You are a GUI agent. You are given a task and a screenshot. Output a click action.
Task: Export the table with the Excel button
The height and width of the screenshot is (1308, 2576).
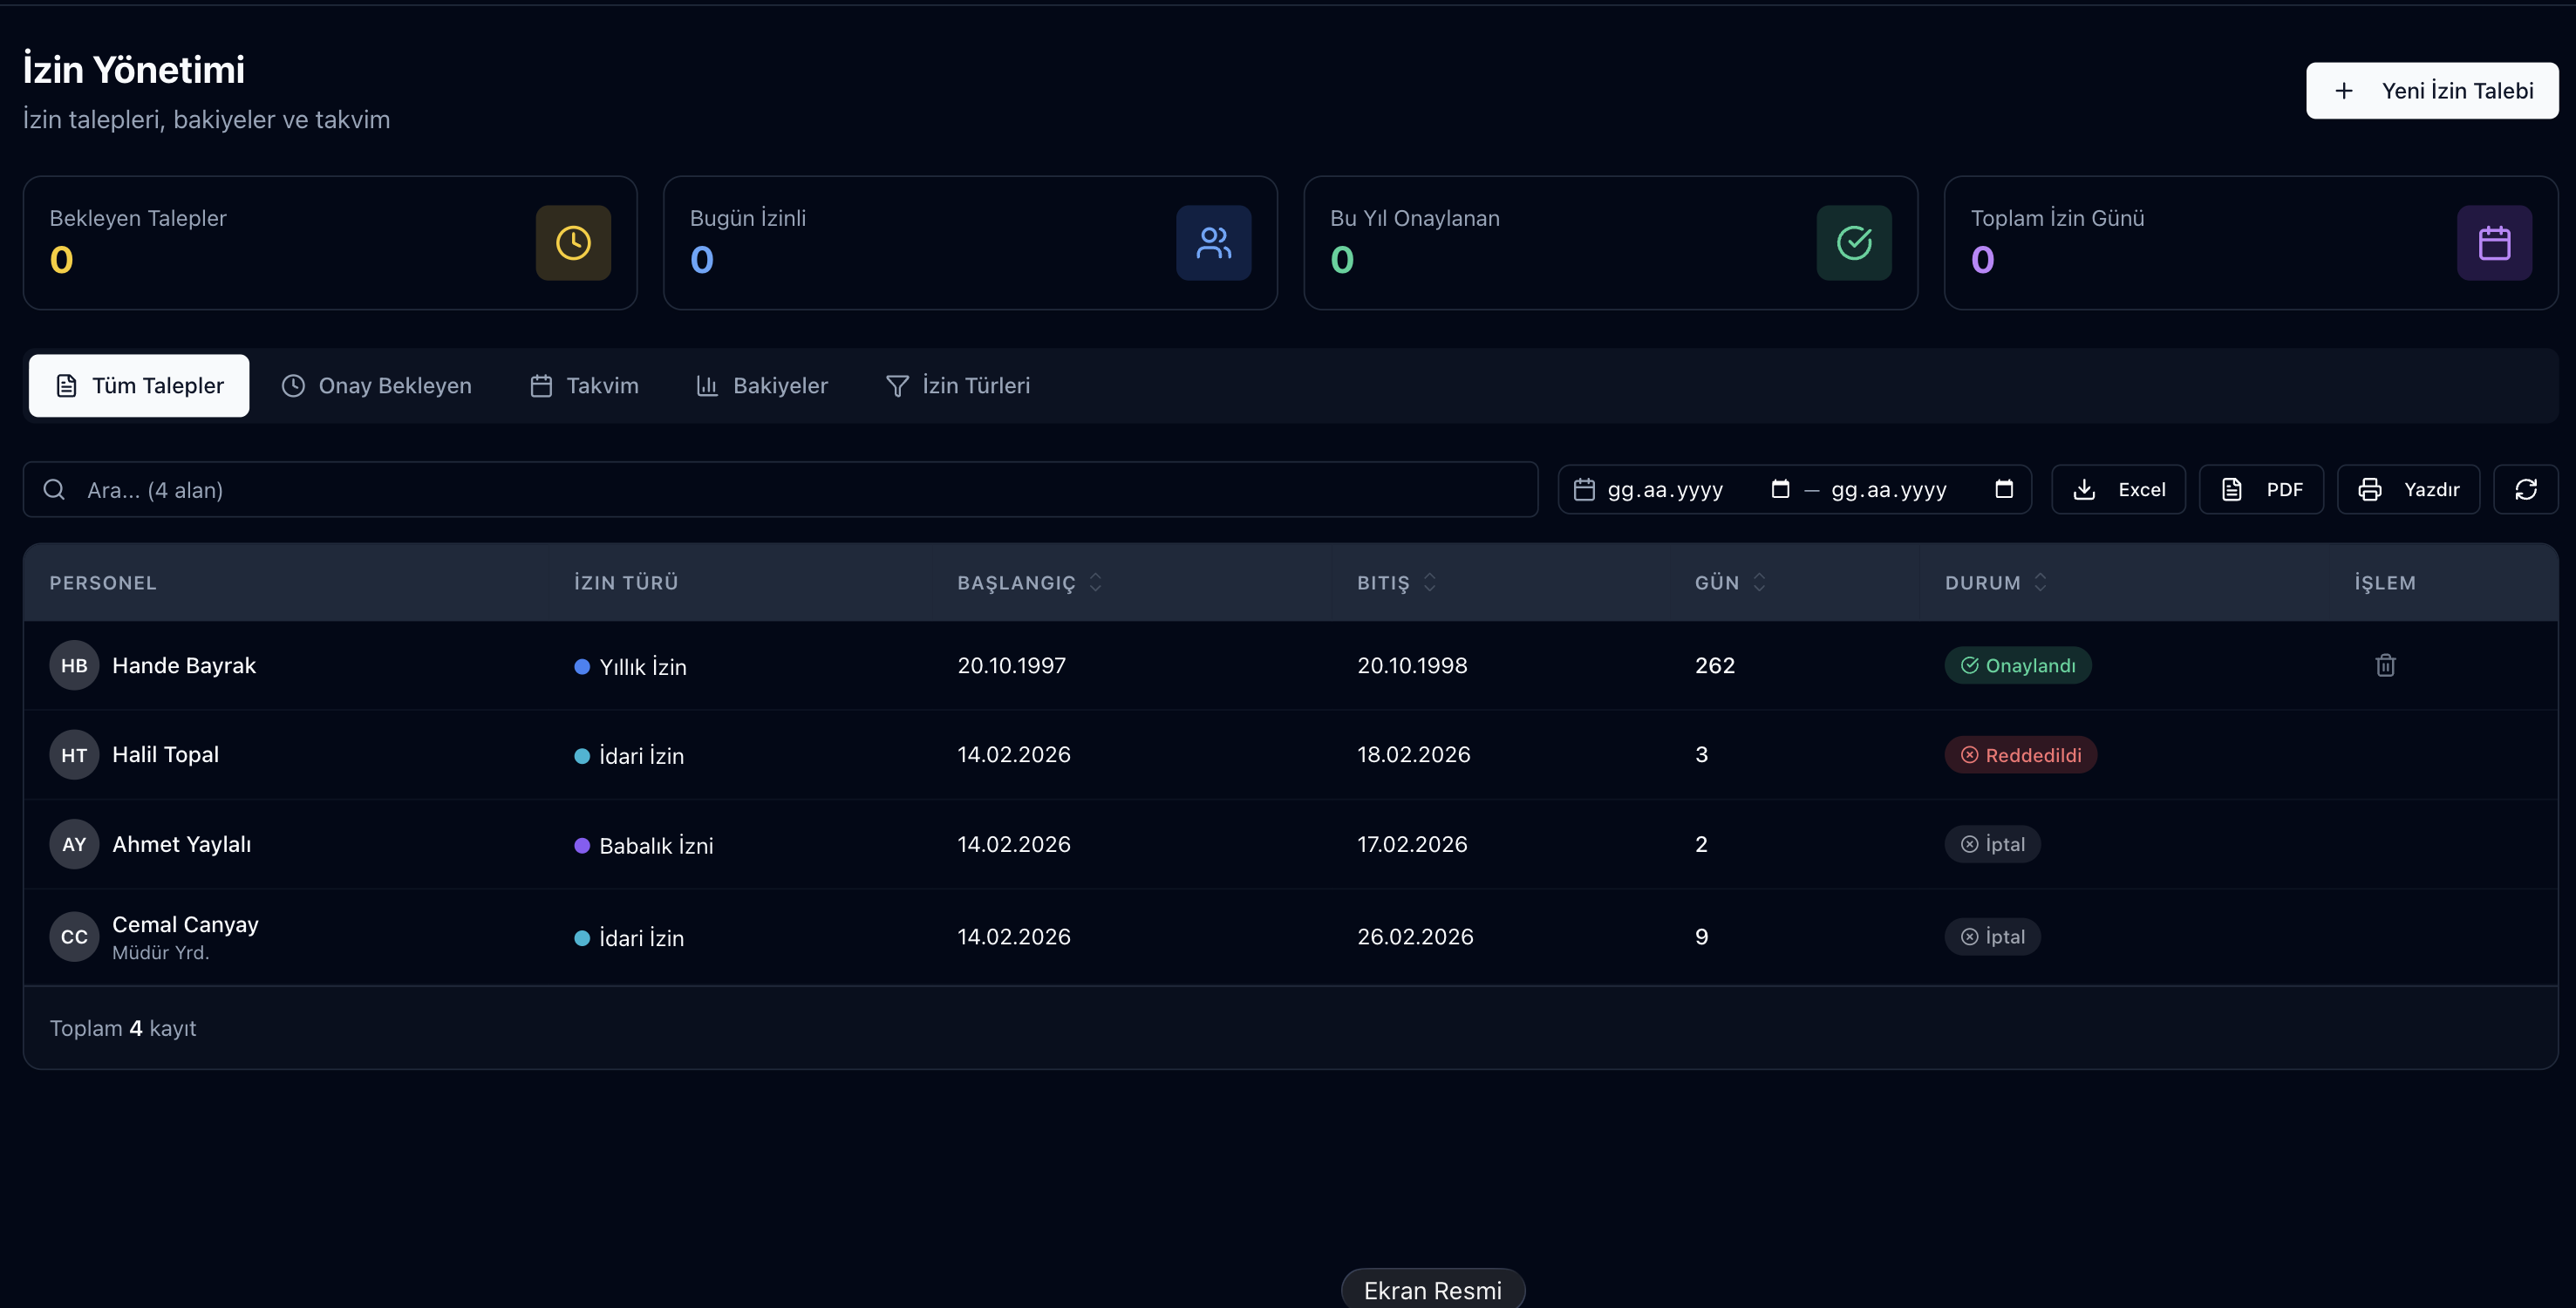[2118, 489]
